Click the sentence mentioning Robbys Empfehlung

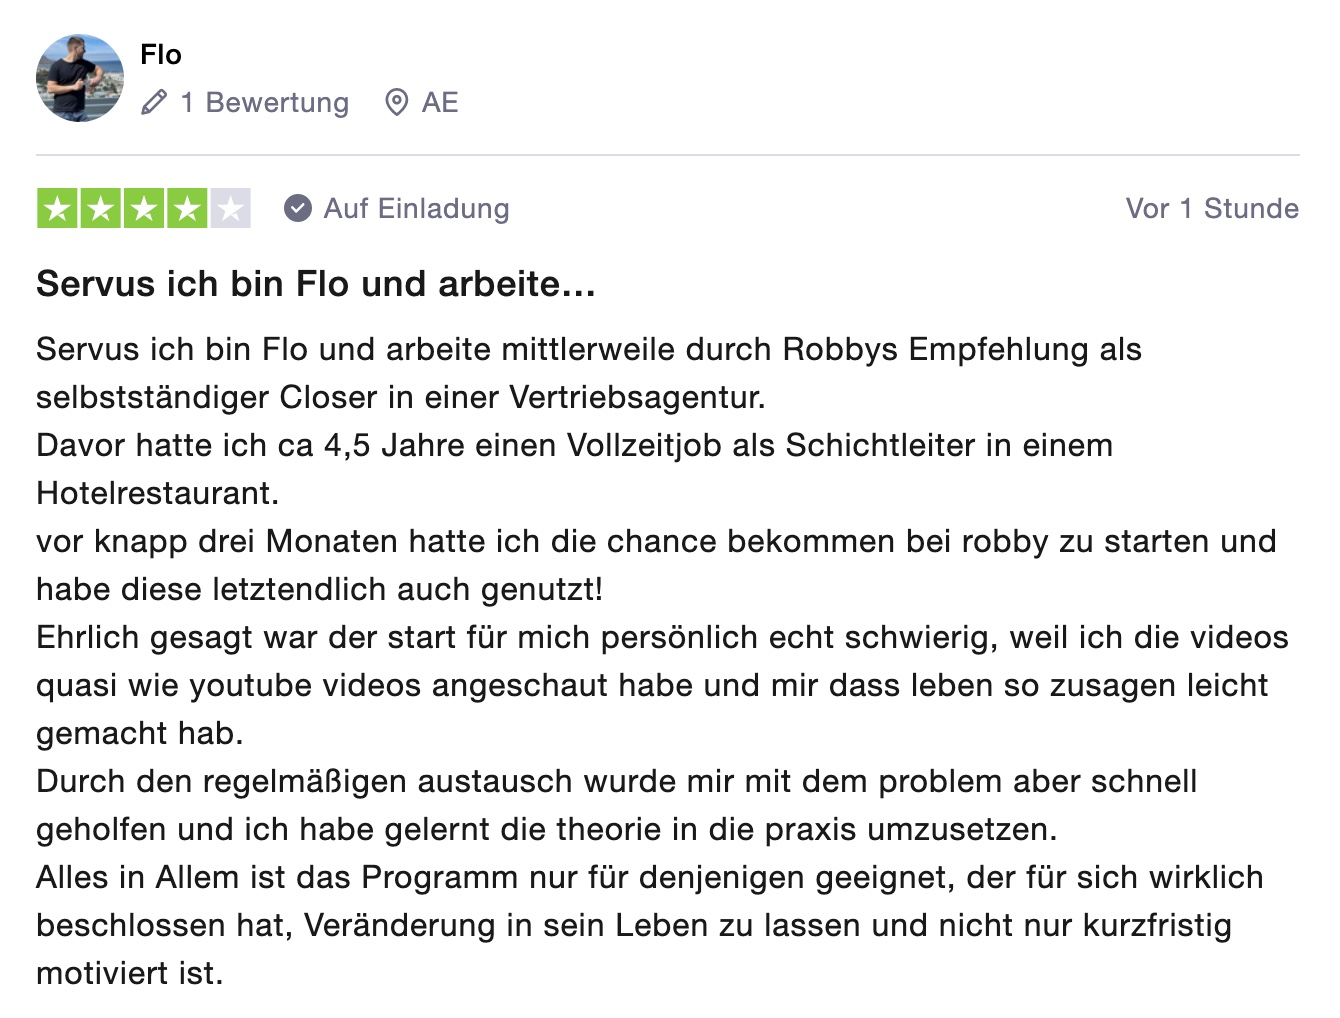click(589, 373)
